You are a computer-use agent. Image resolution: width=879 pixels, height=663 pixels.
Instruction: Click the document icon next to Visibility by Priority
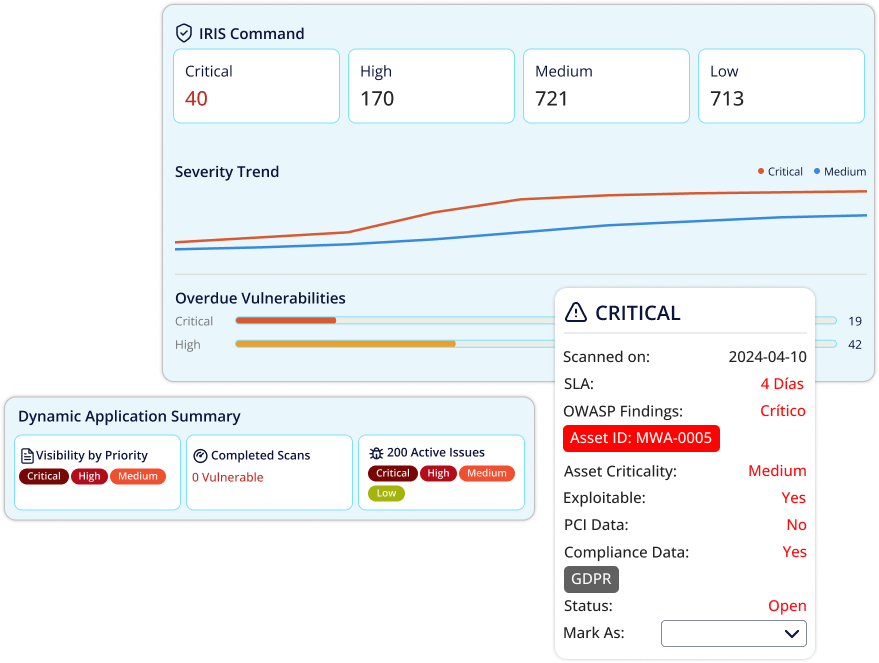[27, 456]
